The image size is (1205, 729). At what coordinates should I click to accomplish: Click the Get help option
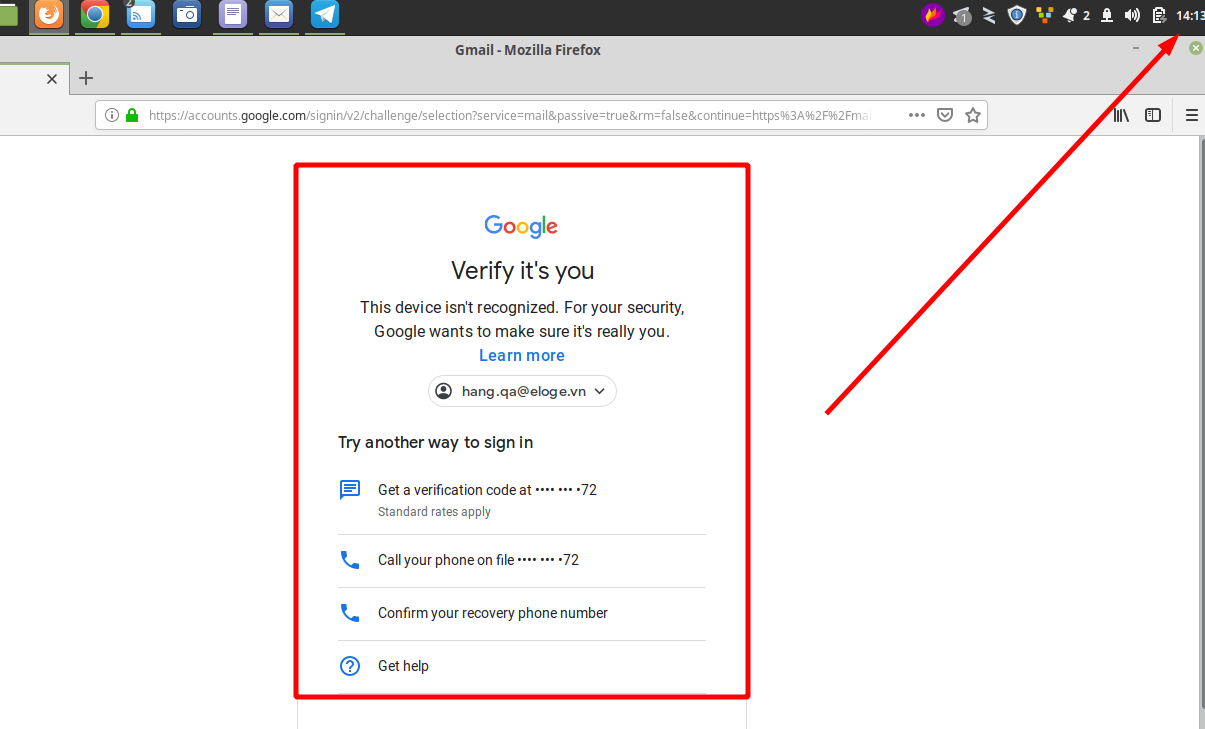[x=522, y=666]
